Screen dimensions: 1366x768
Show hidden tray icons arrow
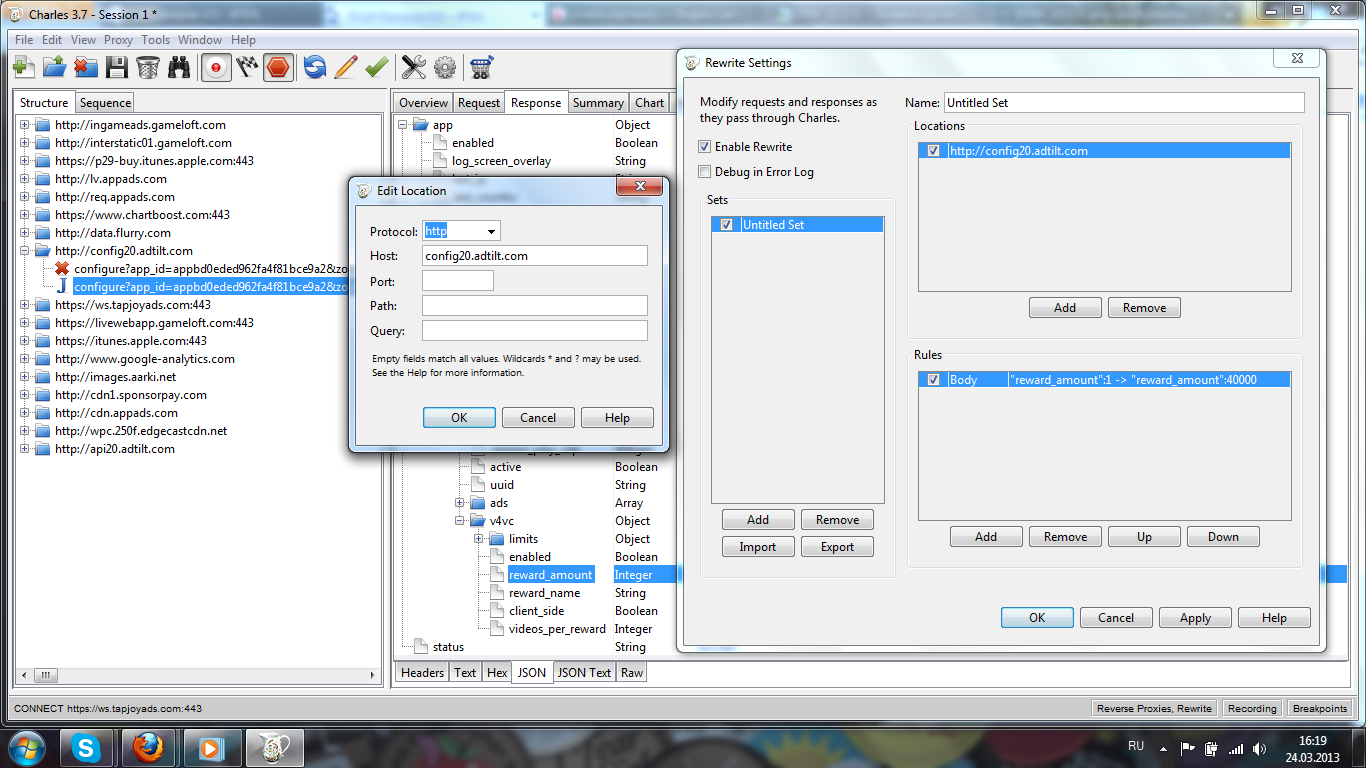pos(1163,748)
